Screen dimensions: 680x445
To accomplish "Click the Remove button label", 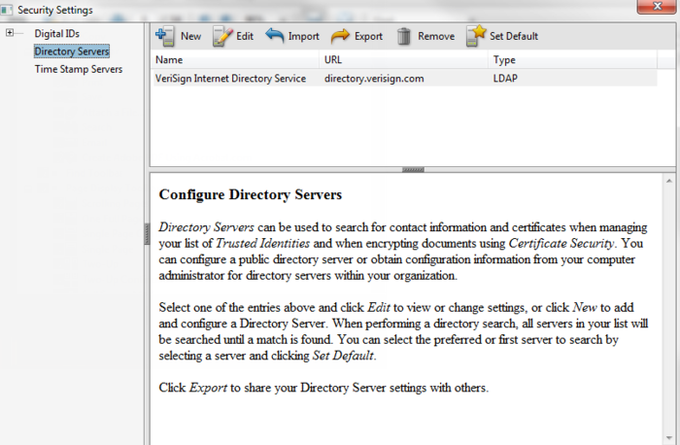I will pos(436,36).
